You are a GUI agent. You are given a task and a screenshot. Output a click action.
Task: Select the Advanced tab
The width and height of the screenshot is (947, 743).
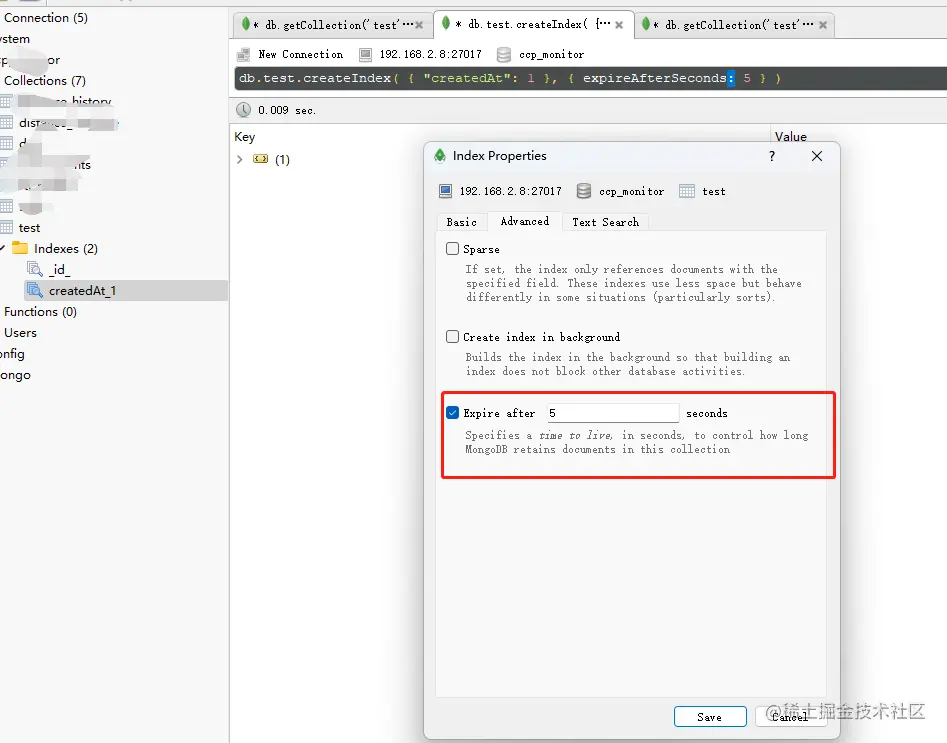point(525,222)
